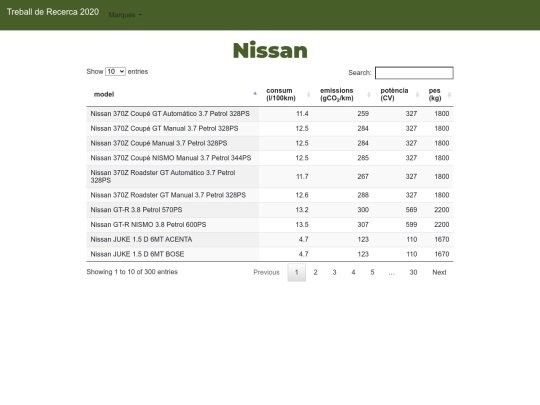Open the Marques dropdown menu

coord(125,15)
